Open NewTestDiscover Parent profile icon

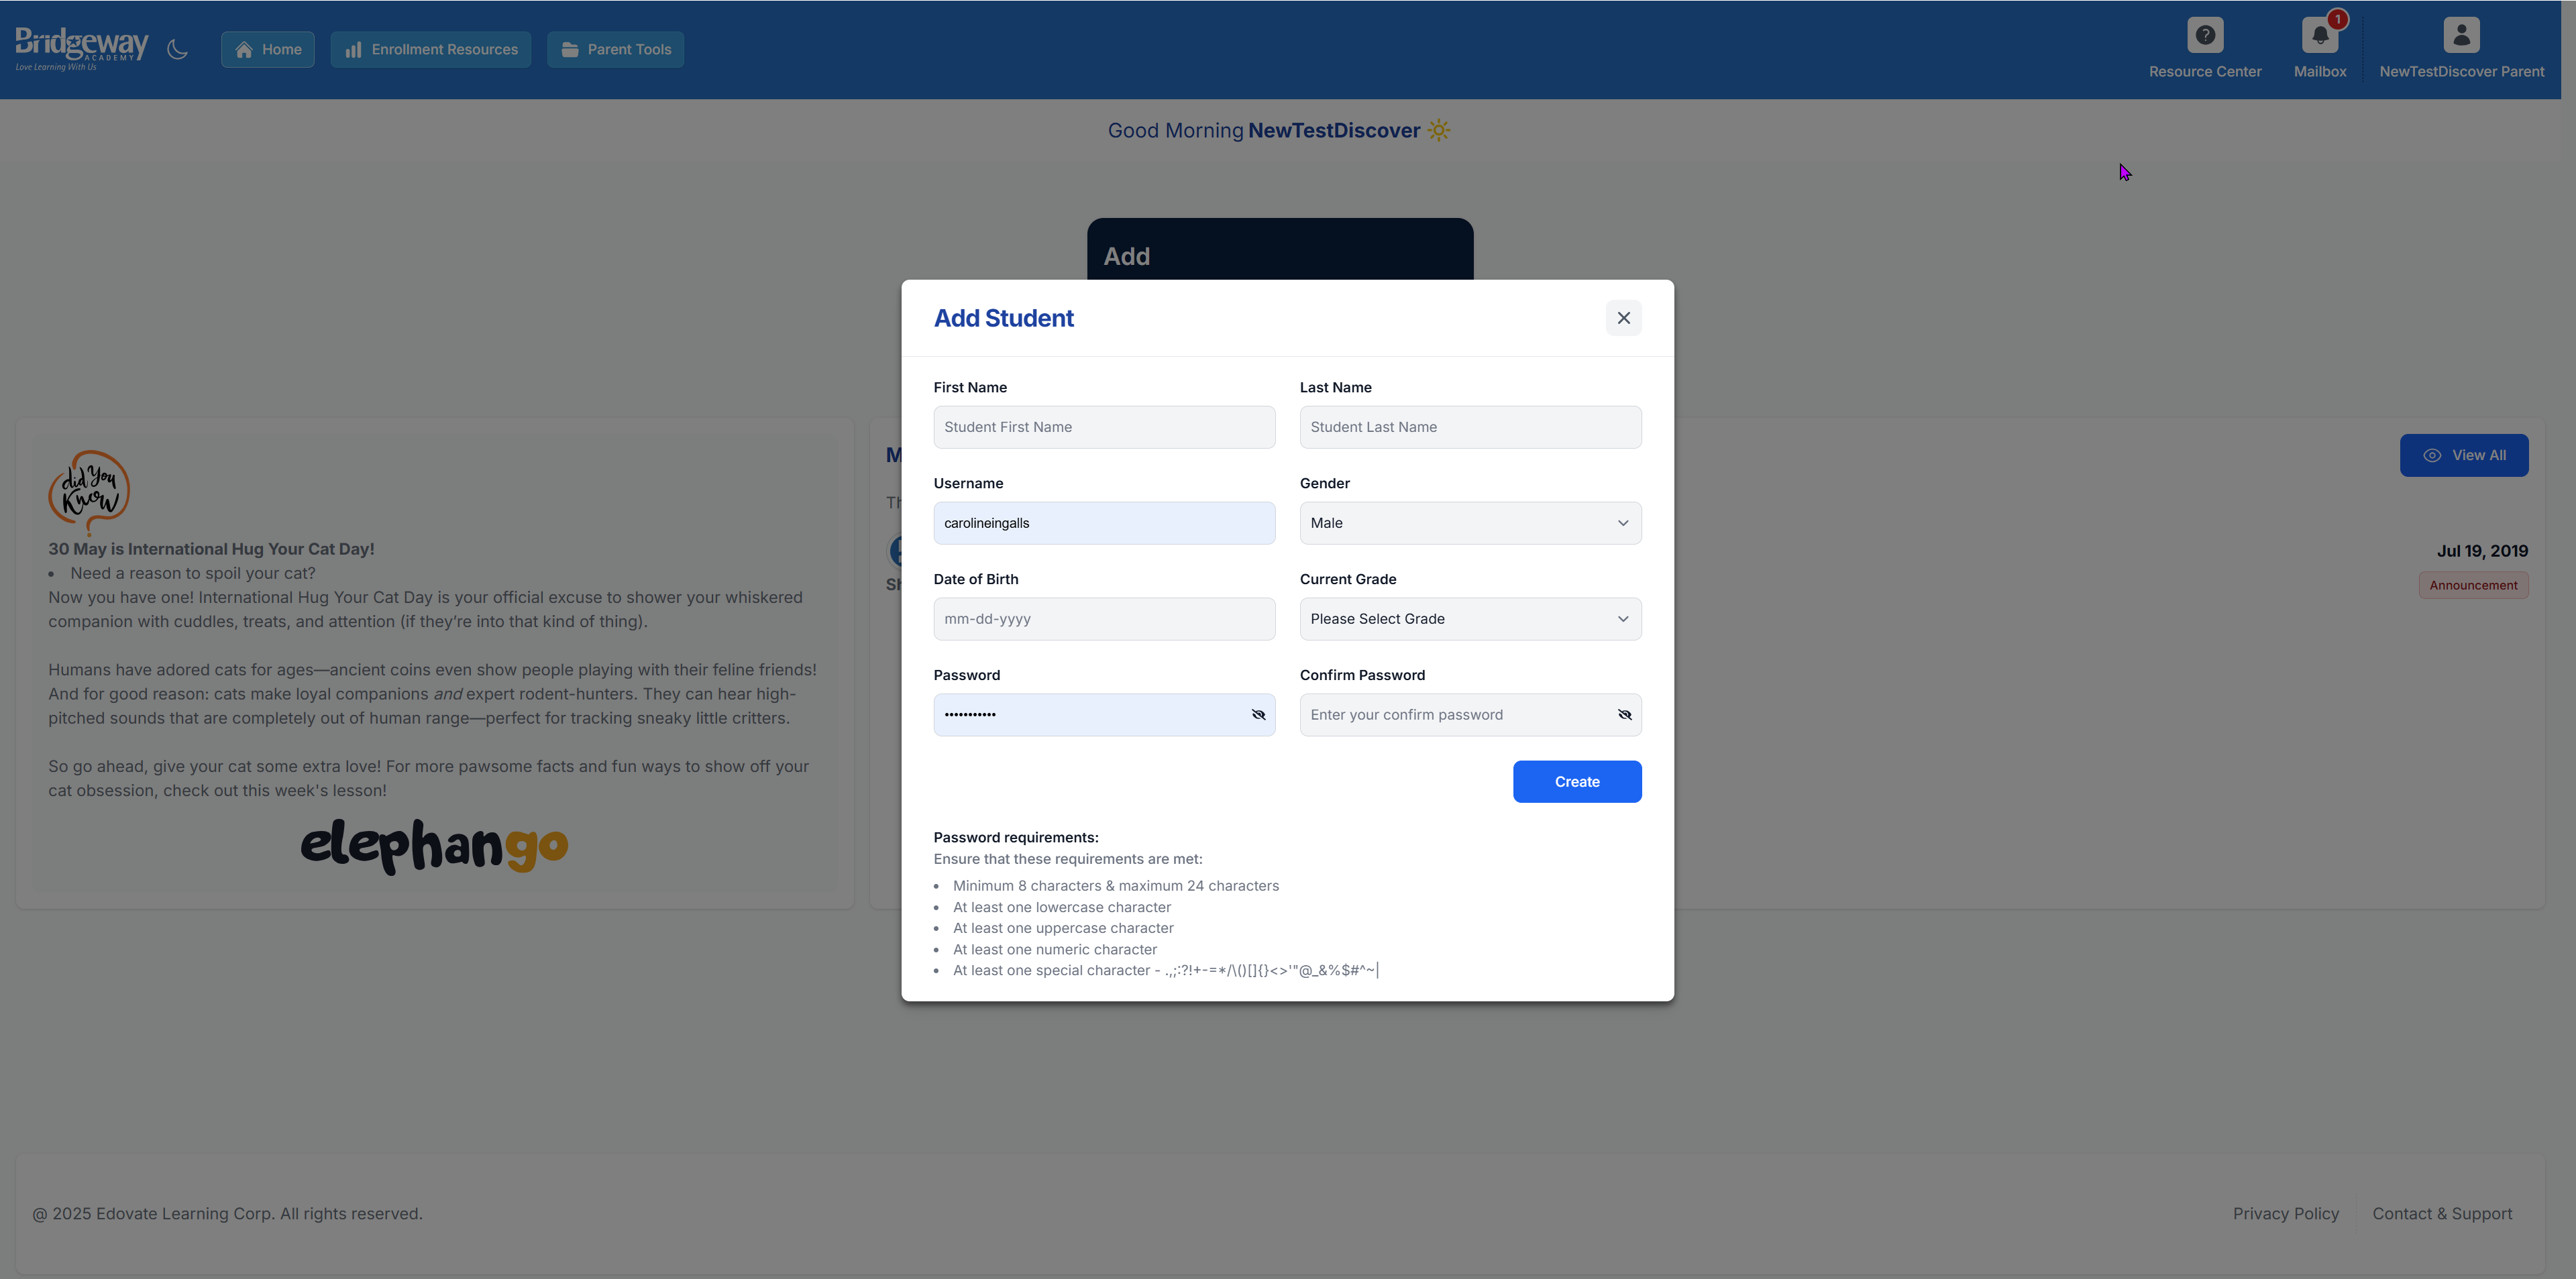pyautogui.click(x=2461, y=36)
